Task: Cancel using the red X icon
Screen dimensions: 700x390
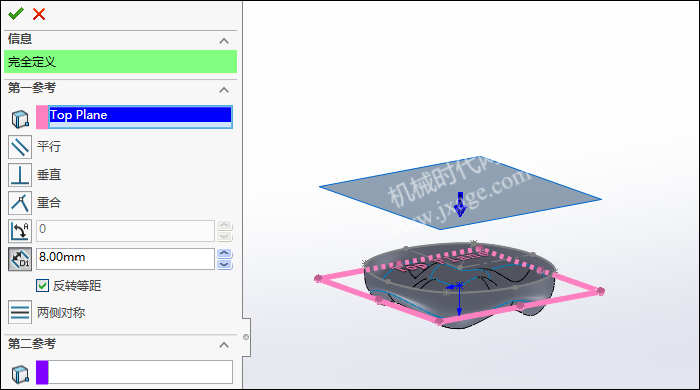Action: pyautogui.click(x=39, y=14)
